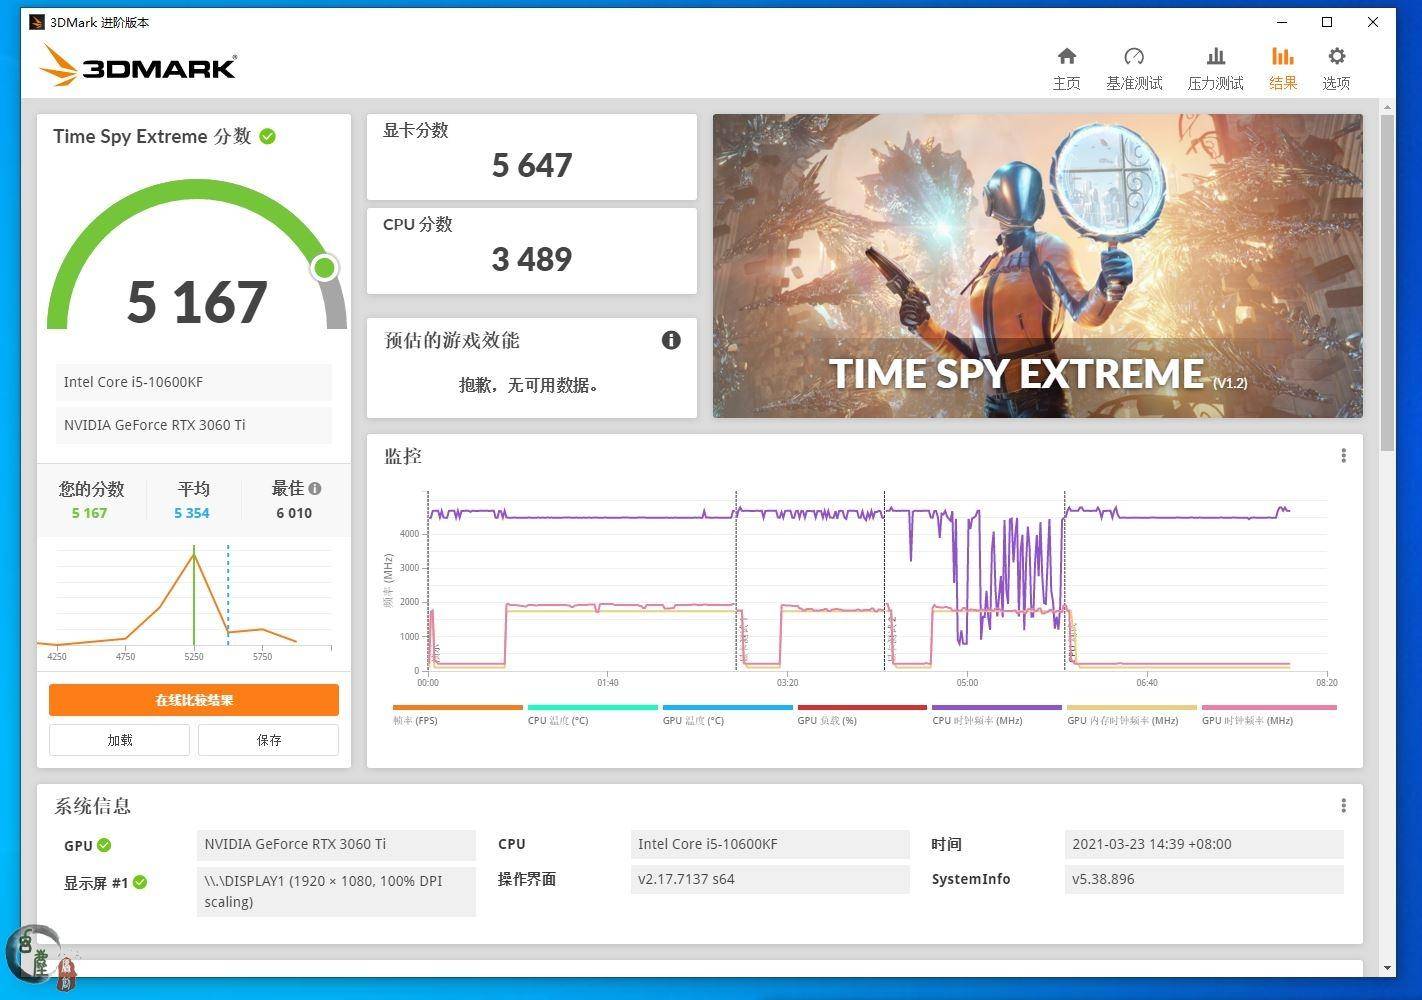Click the gauge benchmark icon
This screenshot has height=1000, width=1422.
coord(1134,56)
